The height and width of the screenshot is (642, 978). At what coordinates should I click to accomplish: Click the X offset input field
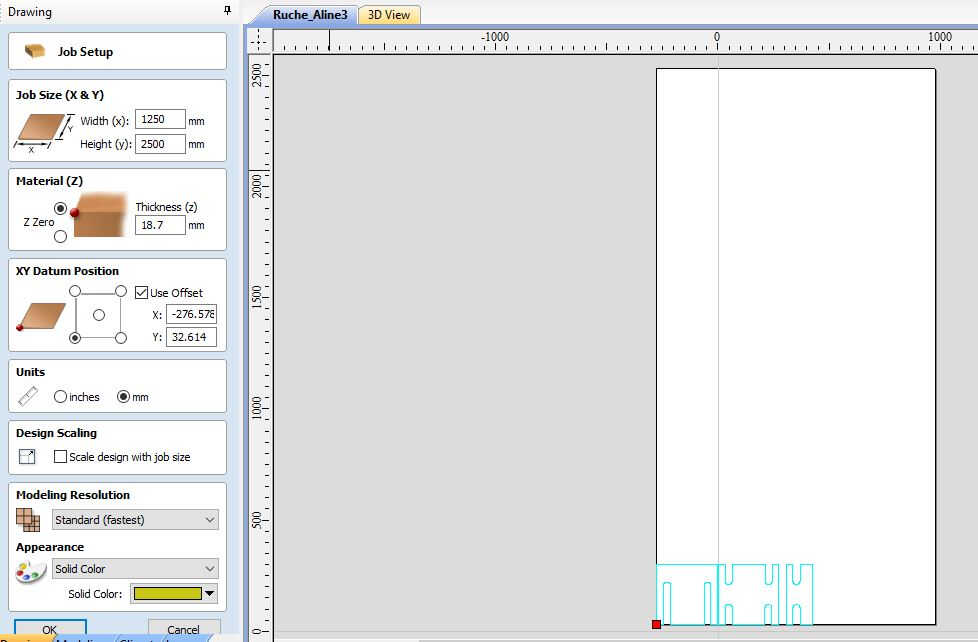(191, 314)
